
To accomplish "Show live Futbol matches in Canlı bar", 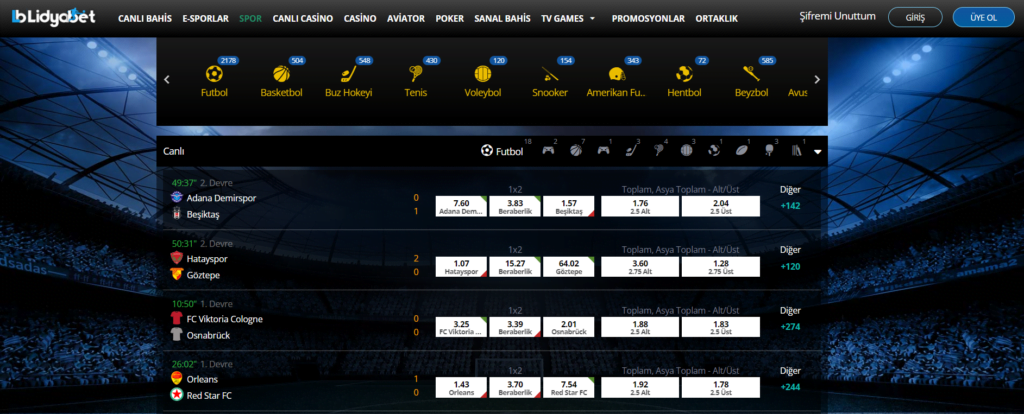I will click(502, 151).
